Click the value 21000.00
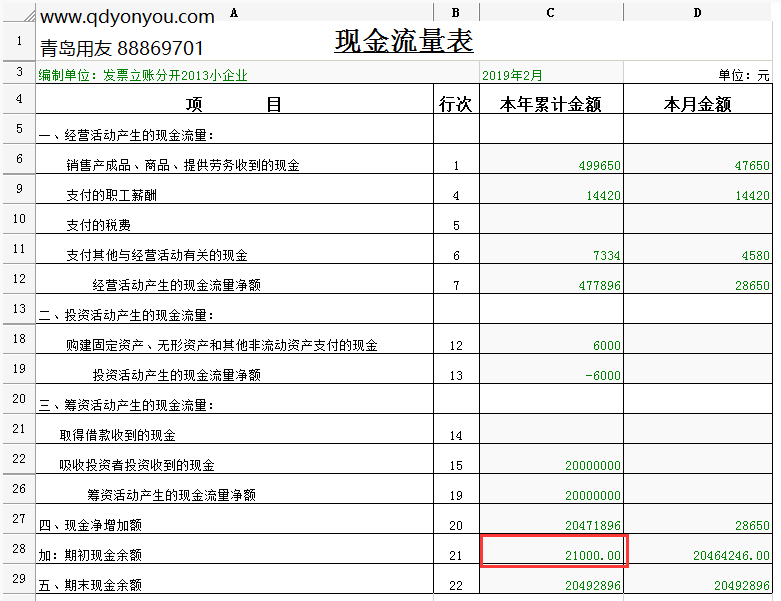The width and height of the screenshot is (781, 601). point(593,556)
